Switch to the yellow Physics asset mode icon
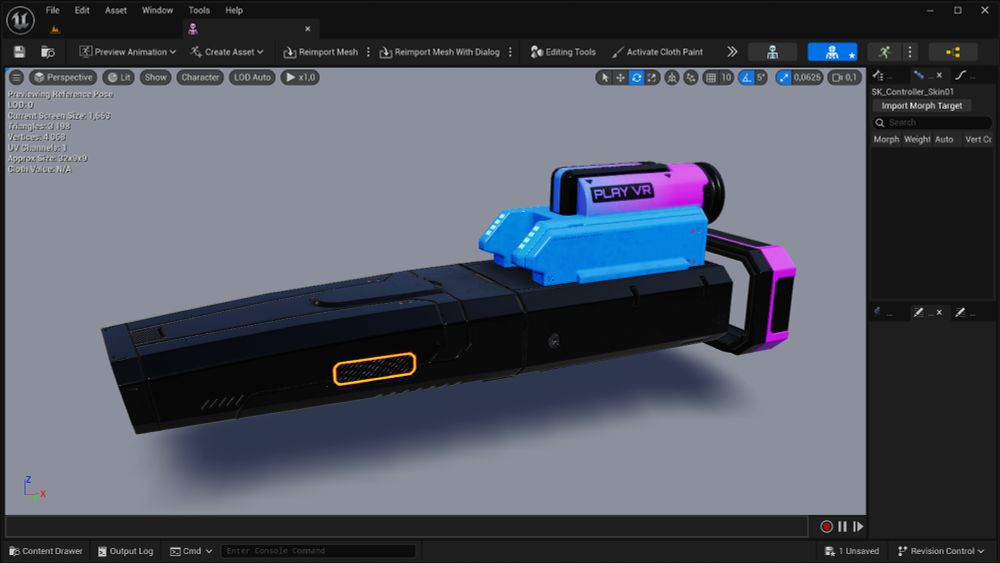 click(x=953, y=52)
